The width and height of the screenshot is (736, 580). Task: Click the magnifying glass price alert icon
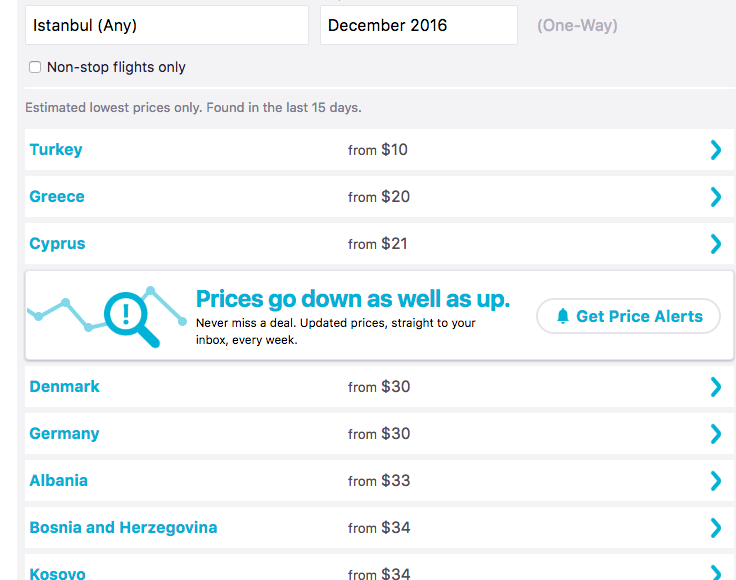(x=130, y=316)
